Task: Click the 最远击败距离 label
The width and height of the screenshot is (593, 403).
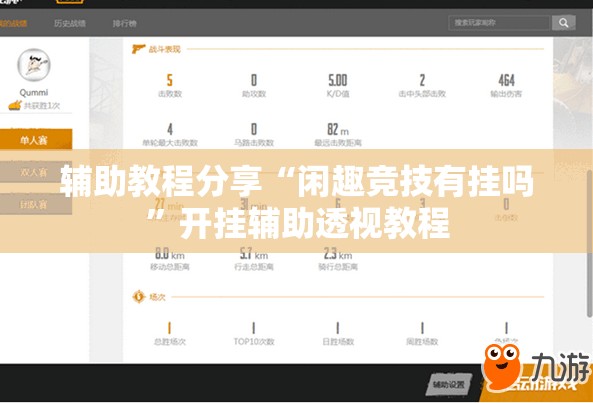Action: point(338,143)
